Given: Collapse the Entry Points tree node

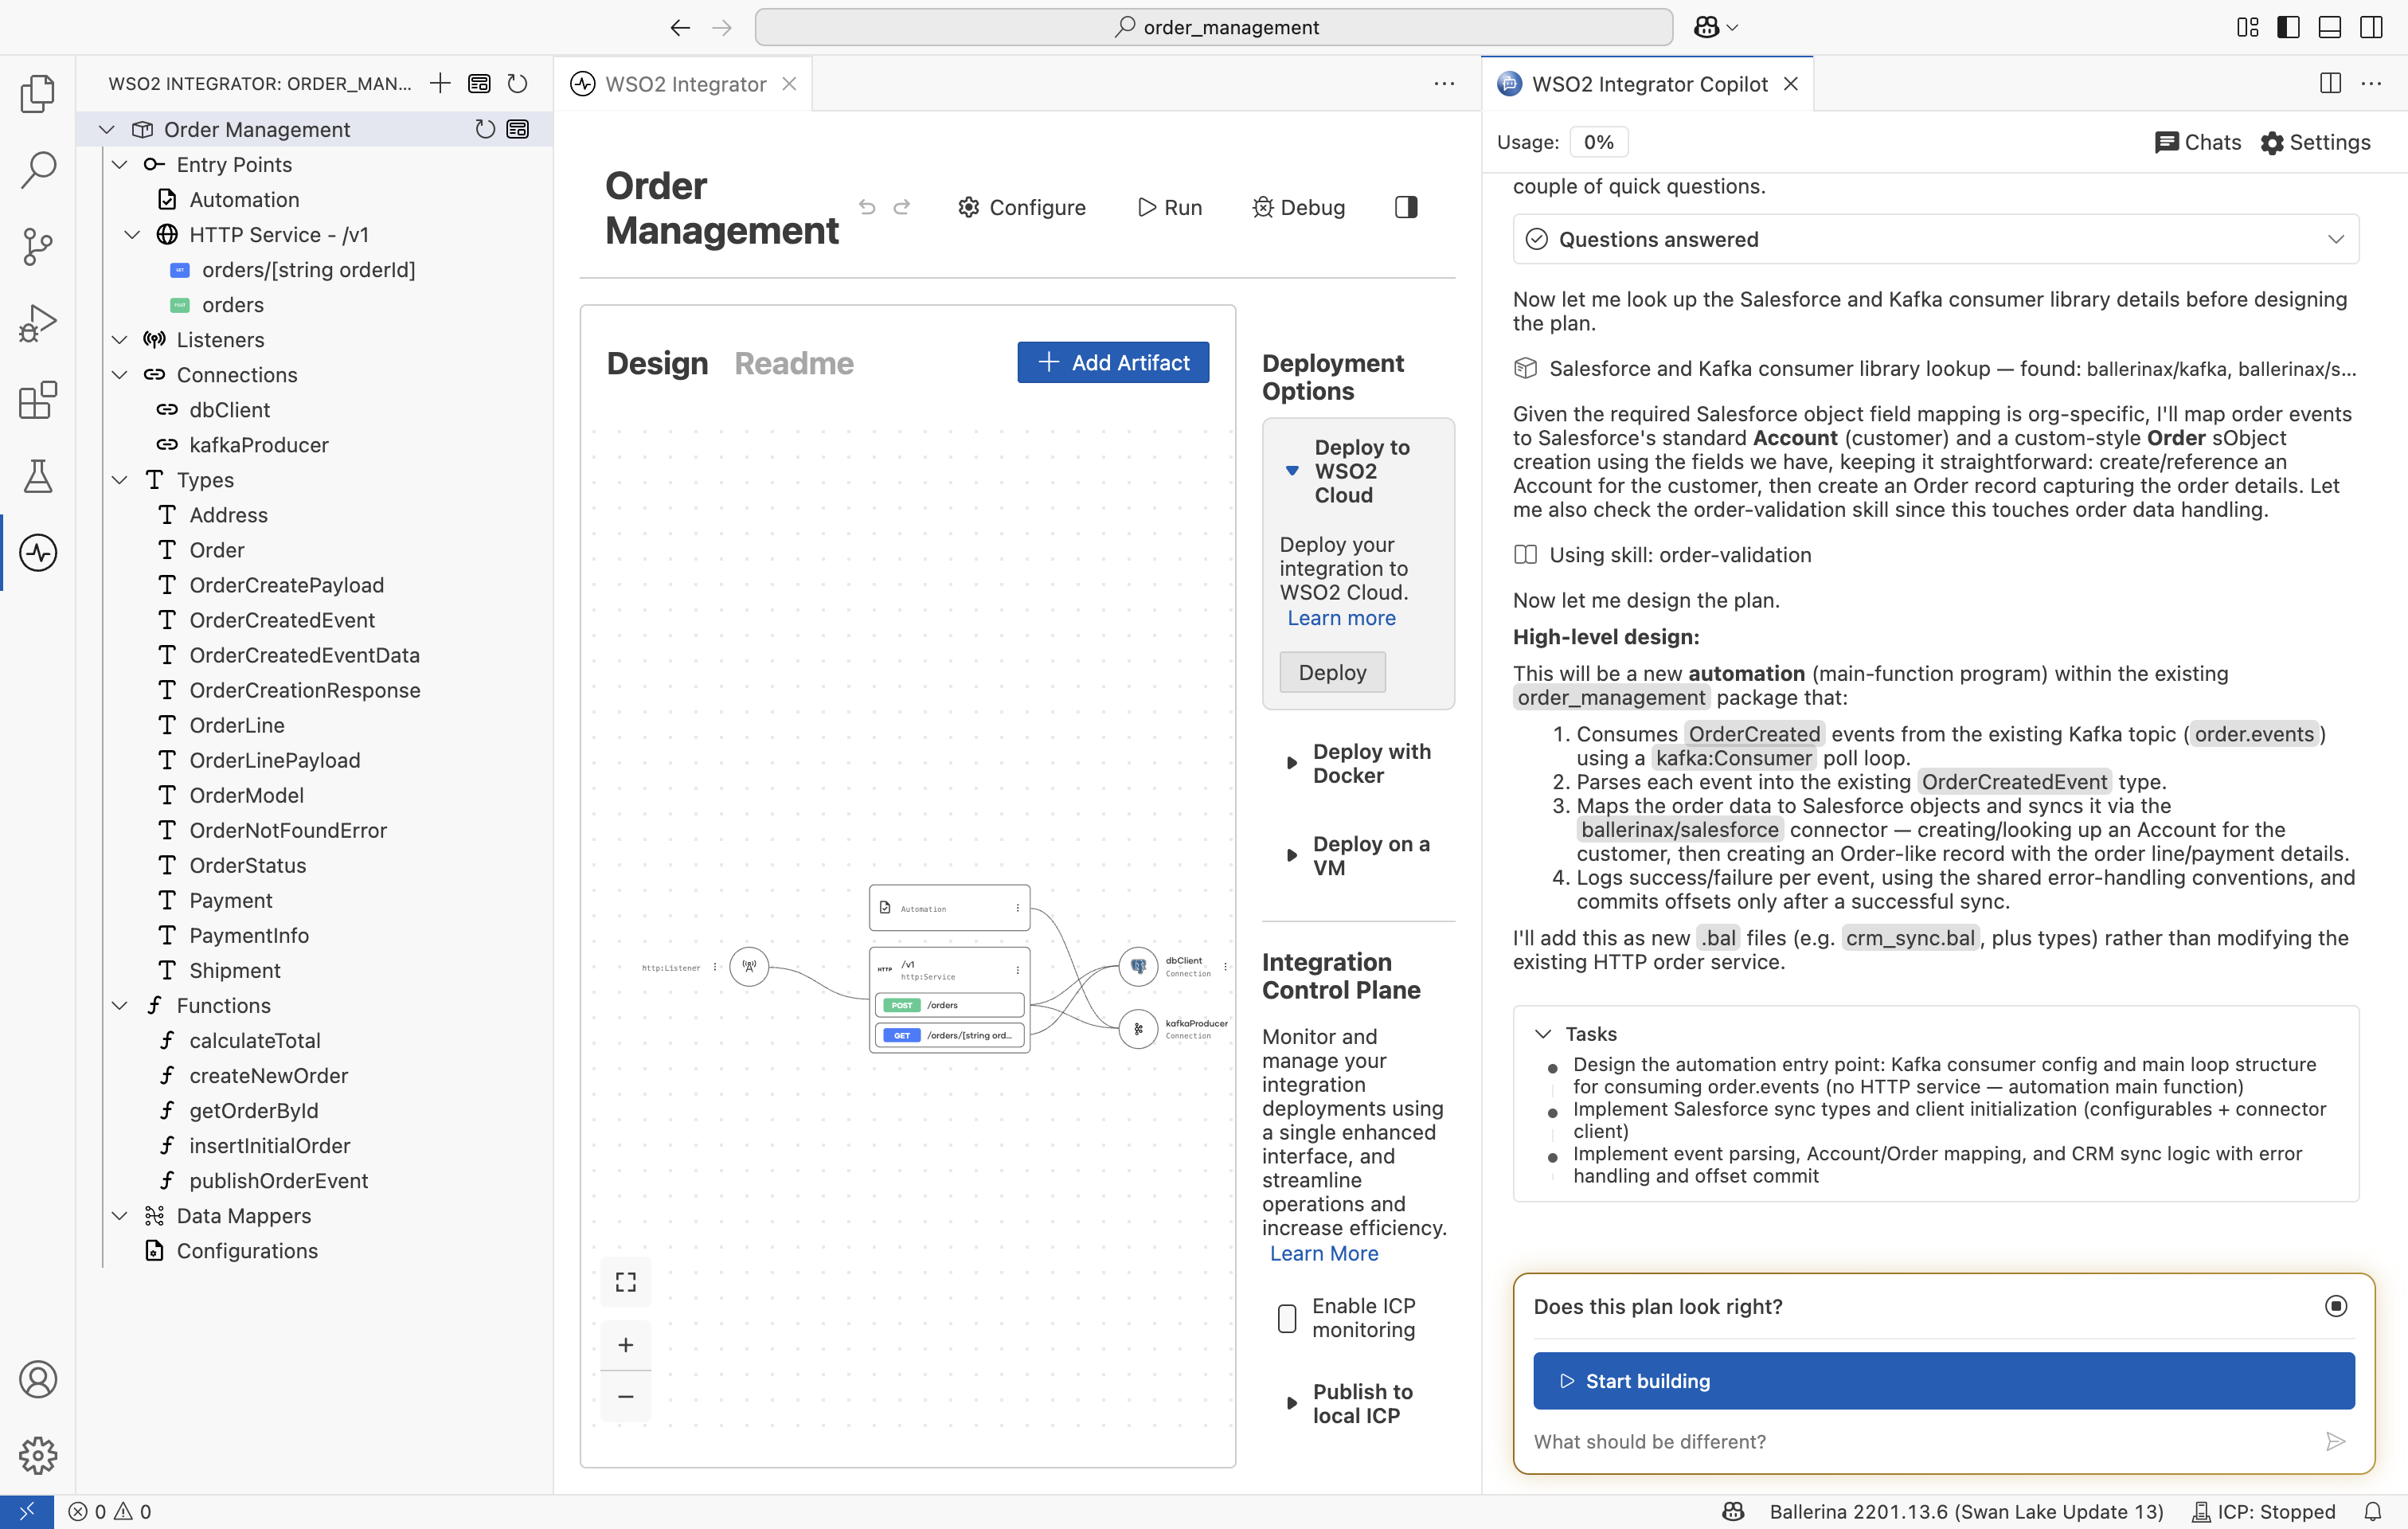Looking at the screenshot, I should point(120,164).
